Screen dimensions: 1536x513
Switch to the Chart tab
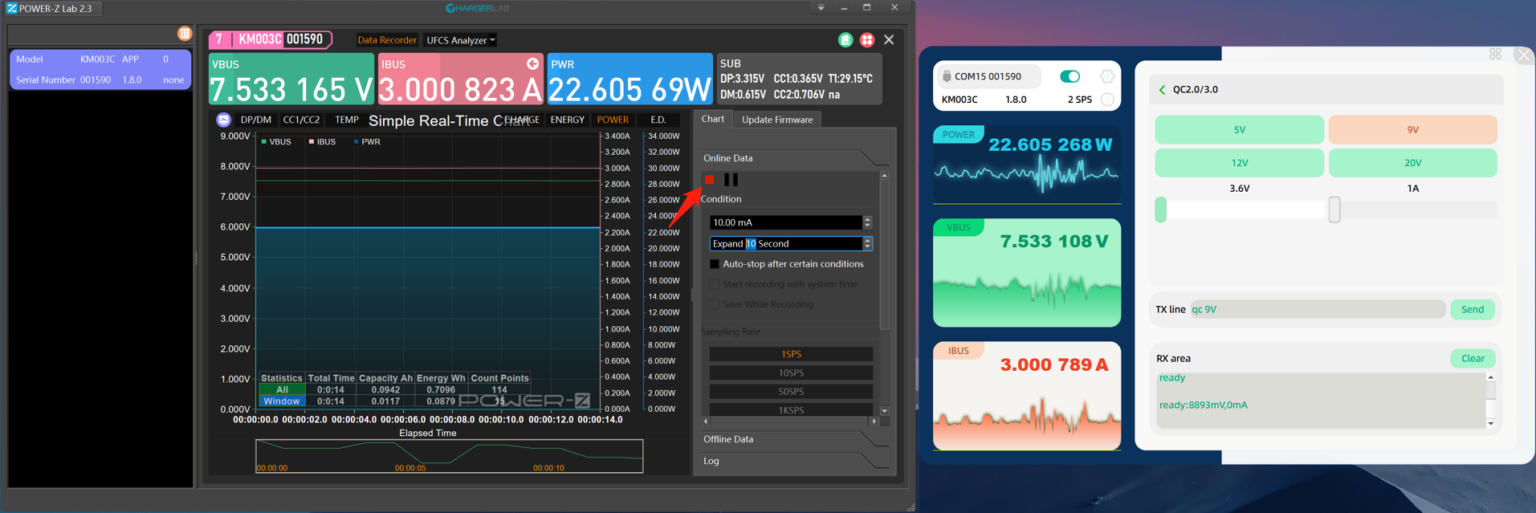713,119
